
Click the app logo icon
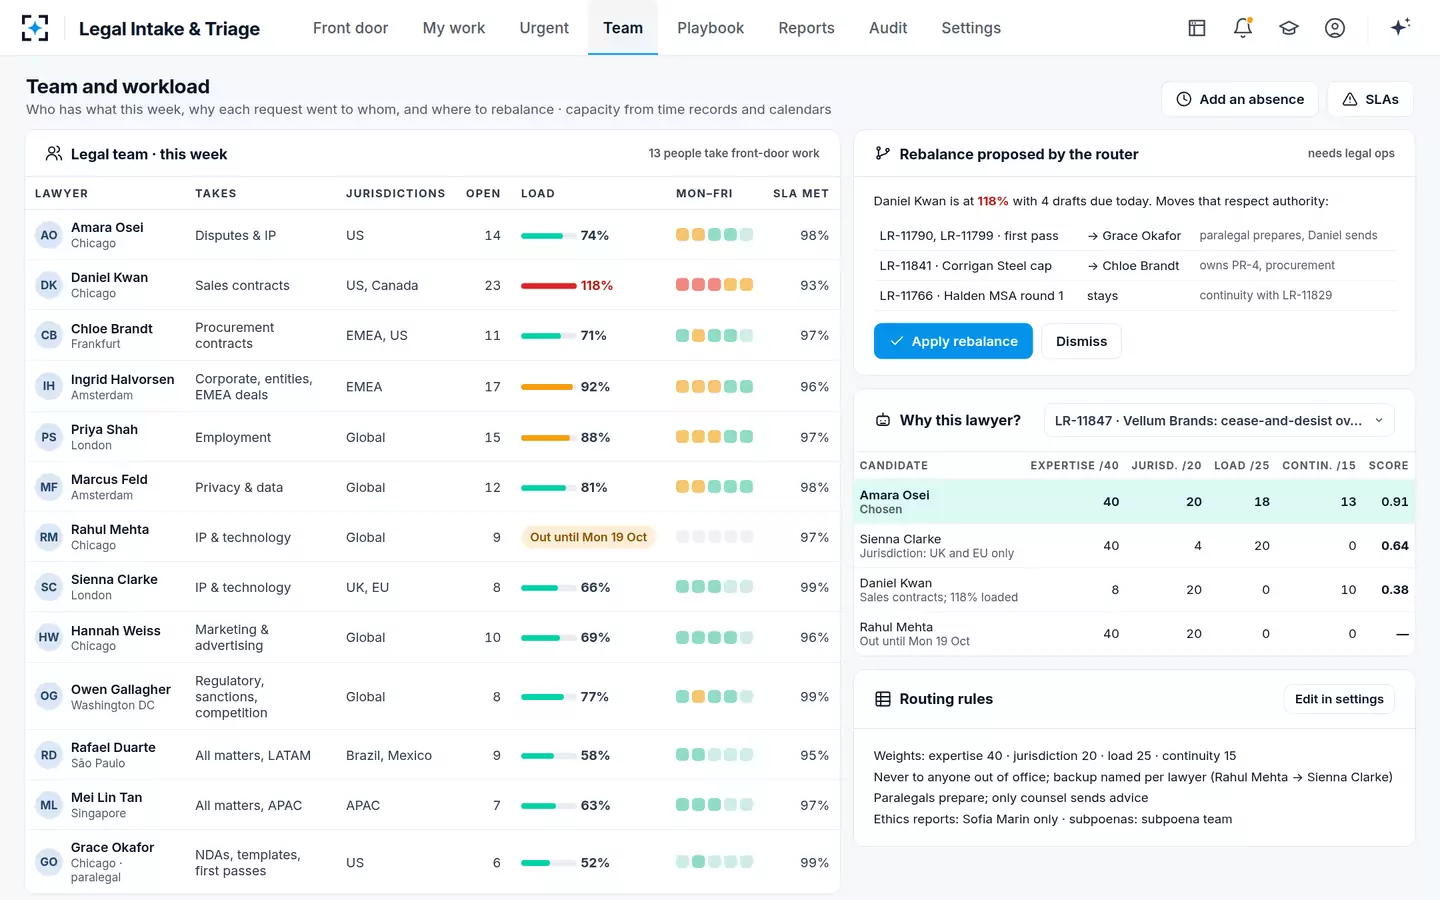click(x=35, y=28)
